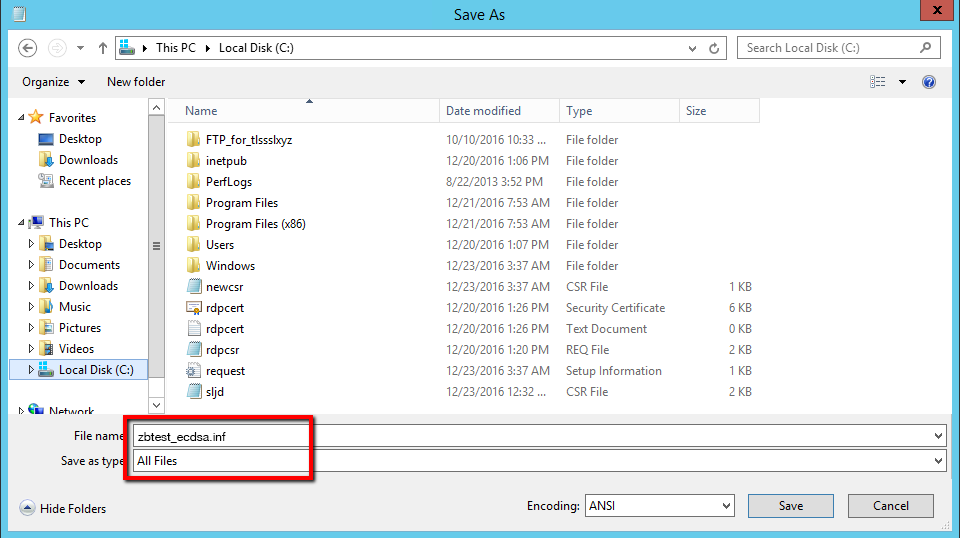
Task: Refresh the Local Disk (C:) folder view
Action: pyautogui.click(x=715, y=48)
